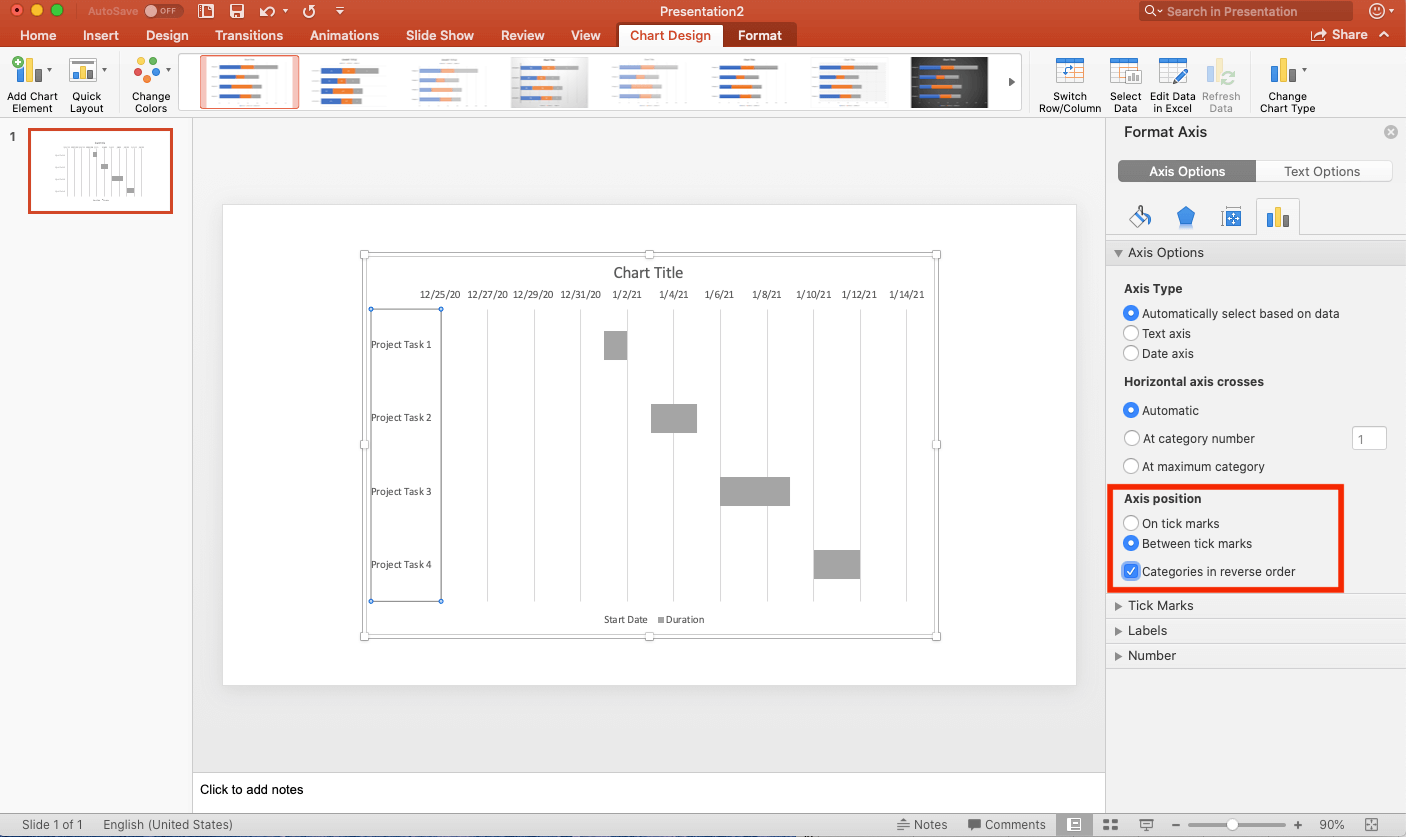Open the Text Options tab
1406x837 pixels.
pos(1322,171)
